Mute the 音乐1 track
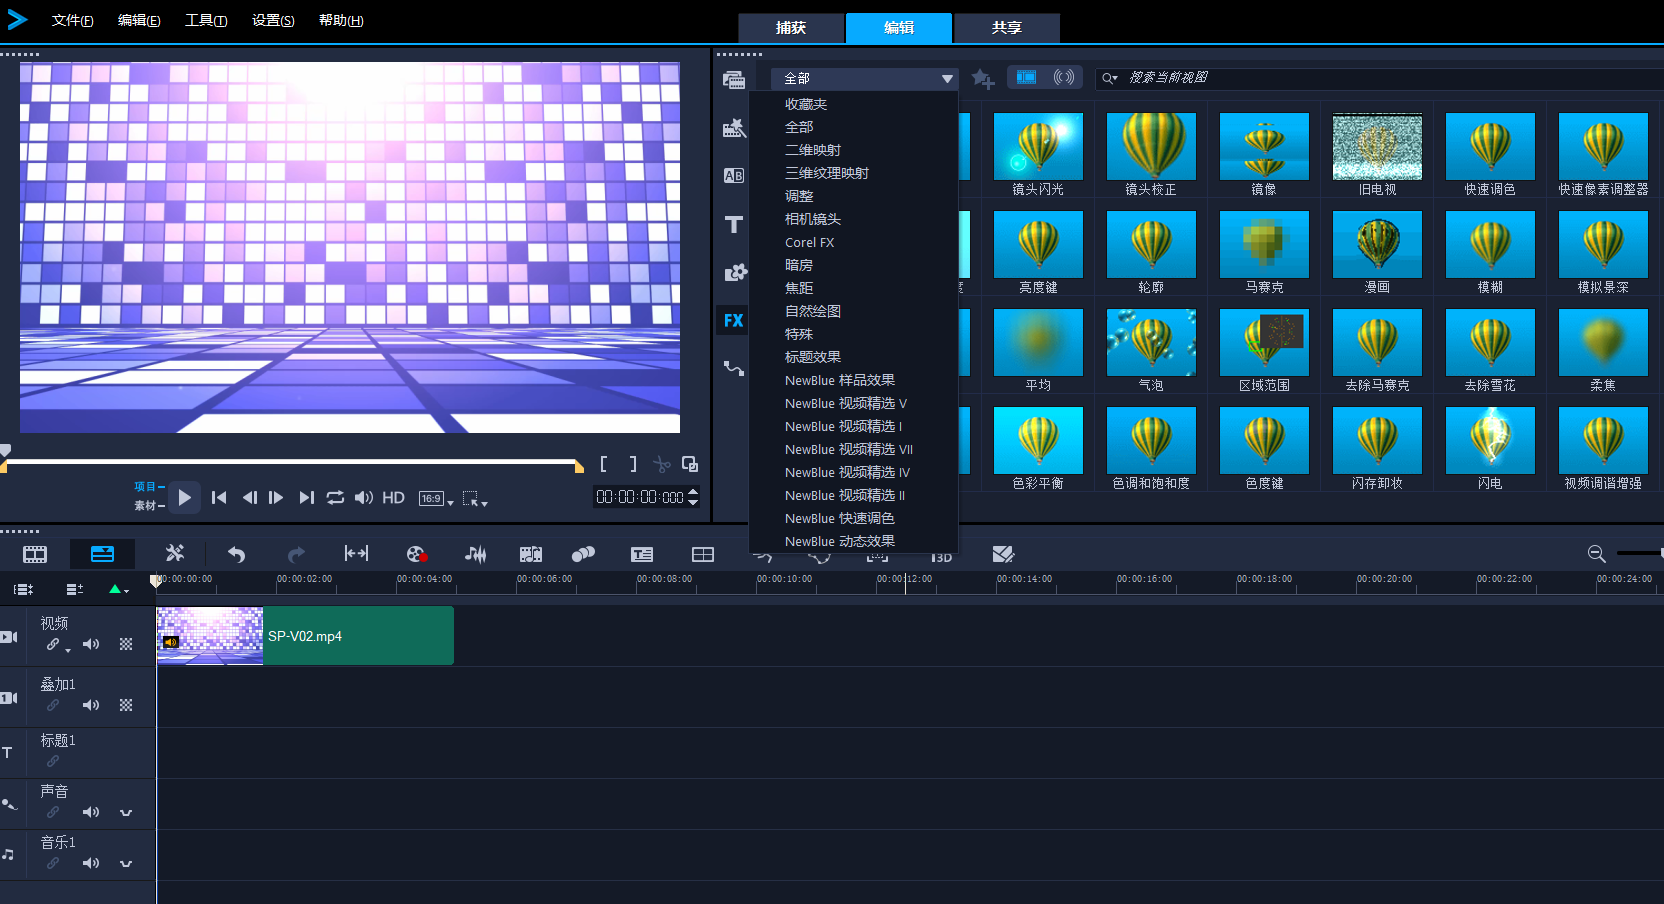Image resolution: width=1664 pixels, height=904 pixels. [91, 864]
